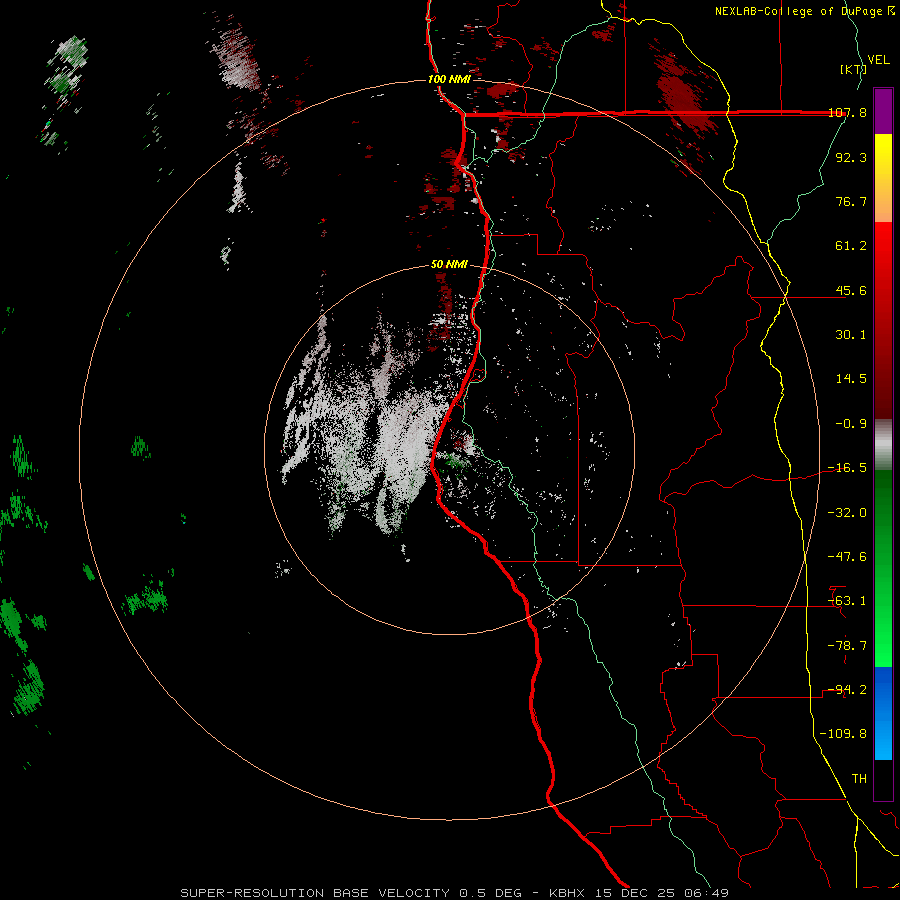
Task: Click the -0.9 legend value
Action: click(x=851, y=424)
